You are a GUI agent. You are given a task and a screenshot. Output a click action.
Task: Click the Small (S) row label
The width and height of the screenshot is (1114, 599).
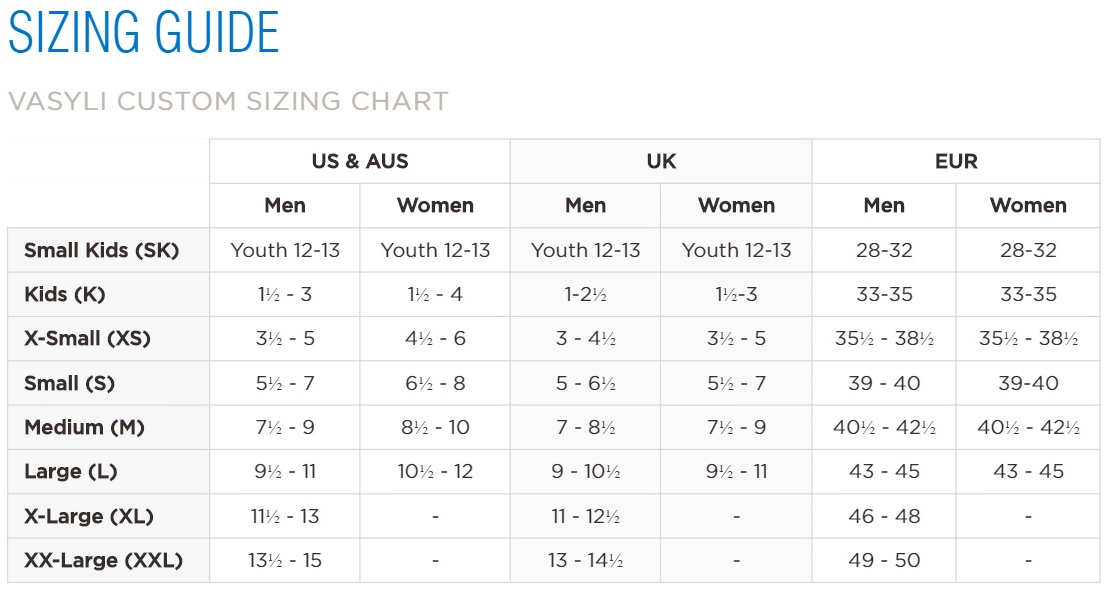click(70, 383)
